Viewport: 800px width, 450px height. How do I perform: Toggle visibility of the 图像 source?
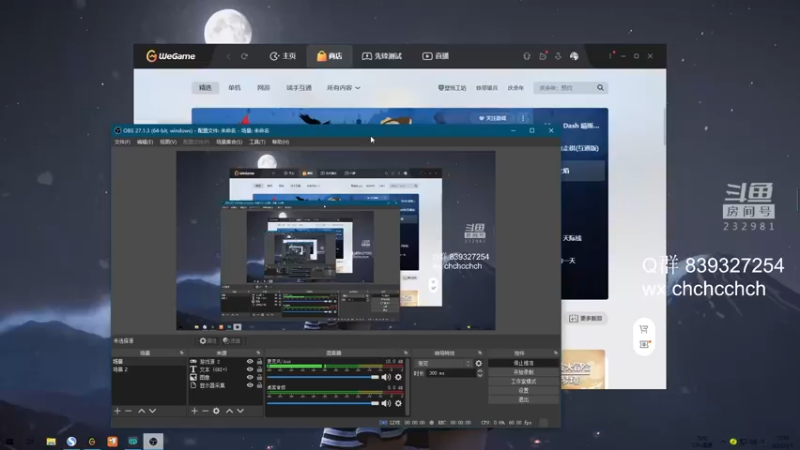tap(250, 378)
